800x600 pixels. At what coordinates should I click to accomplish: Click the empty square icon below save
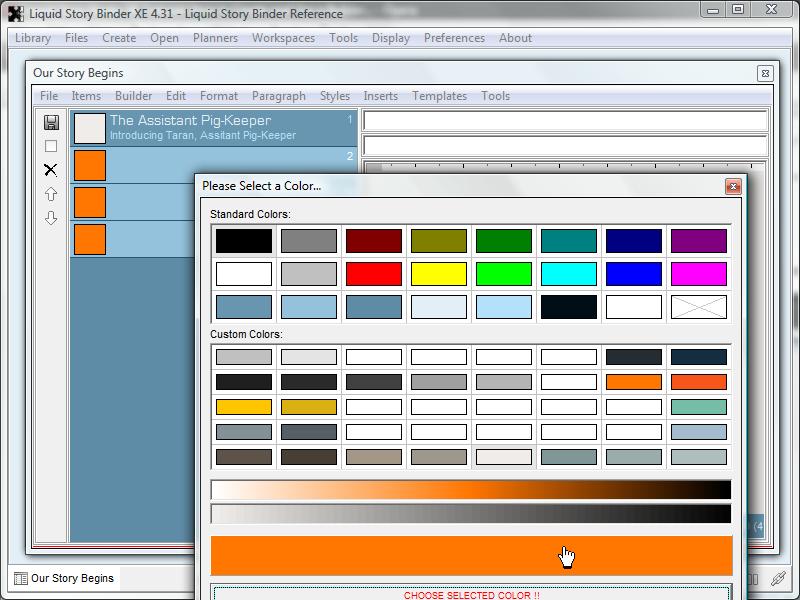pos(51,146)
